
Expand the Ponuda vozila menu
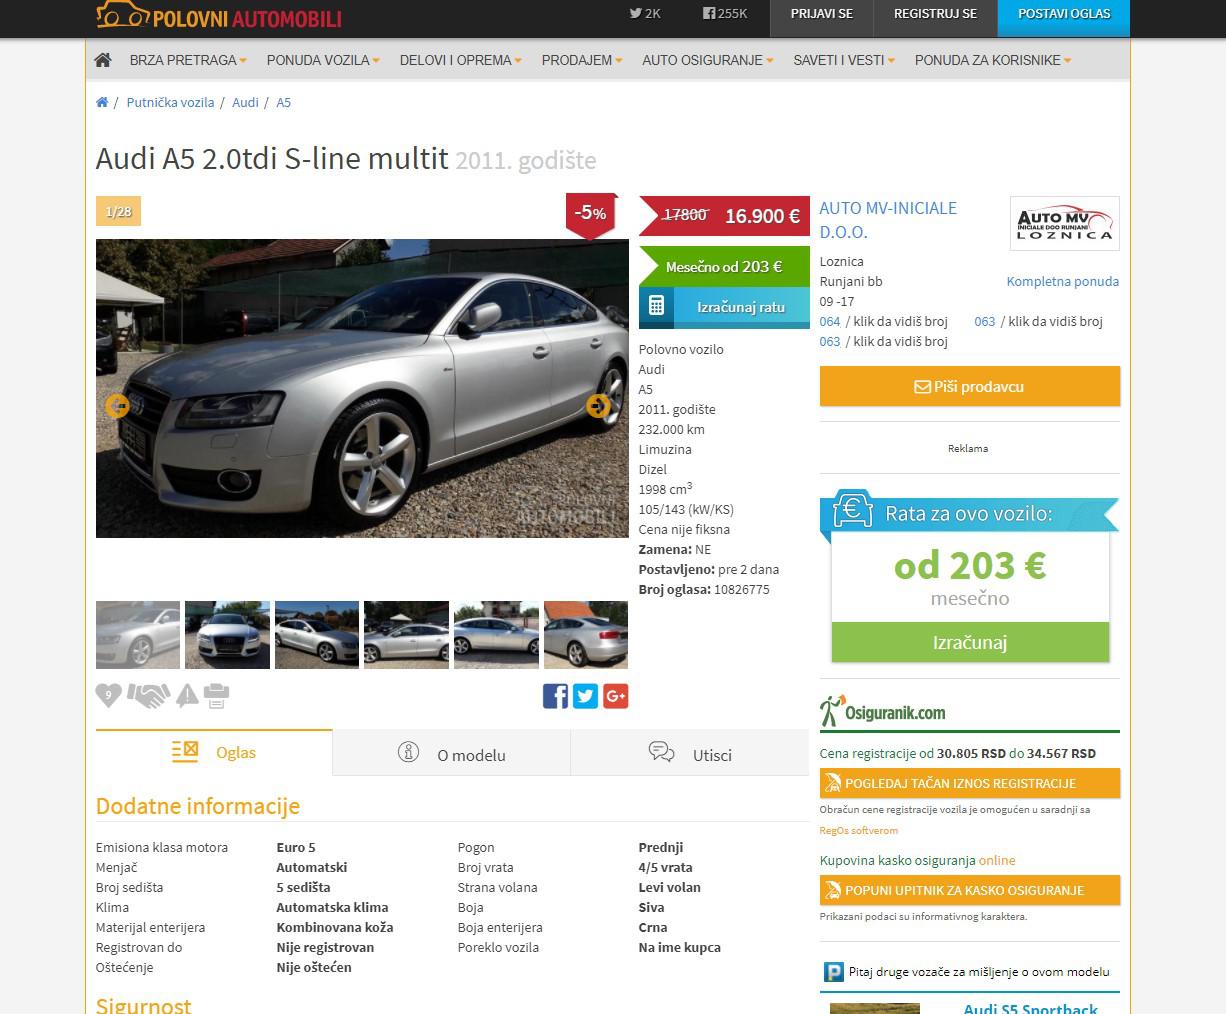tap(323, 60)
